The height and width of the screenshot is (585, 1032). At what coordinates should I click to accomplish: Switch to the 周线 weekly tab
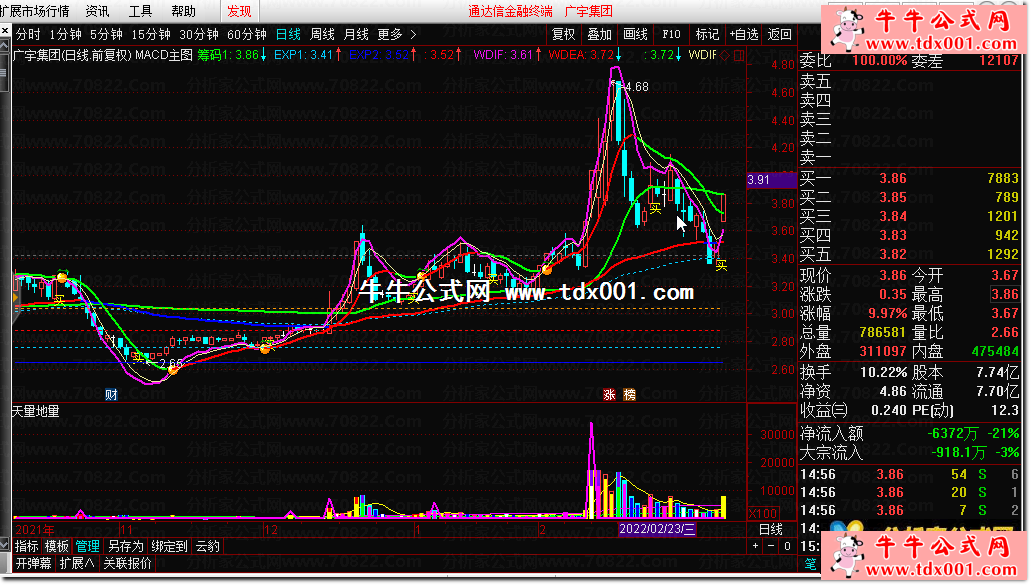[x=322, y=34]
